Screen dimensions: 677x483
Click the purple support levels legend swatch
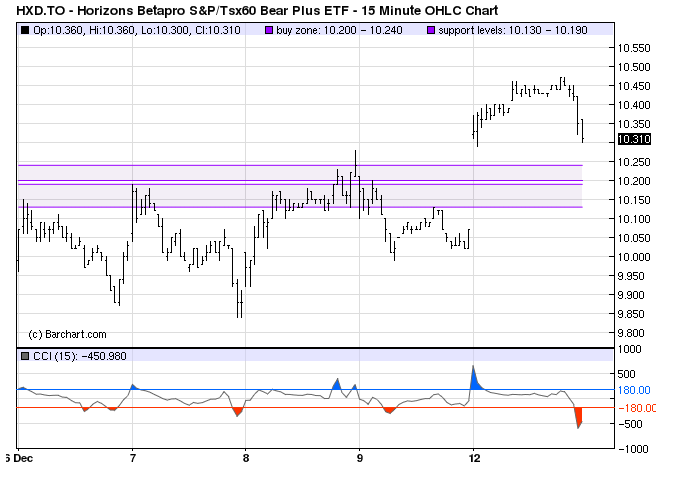click(431, 30)
